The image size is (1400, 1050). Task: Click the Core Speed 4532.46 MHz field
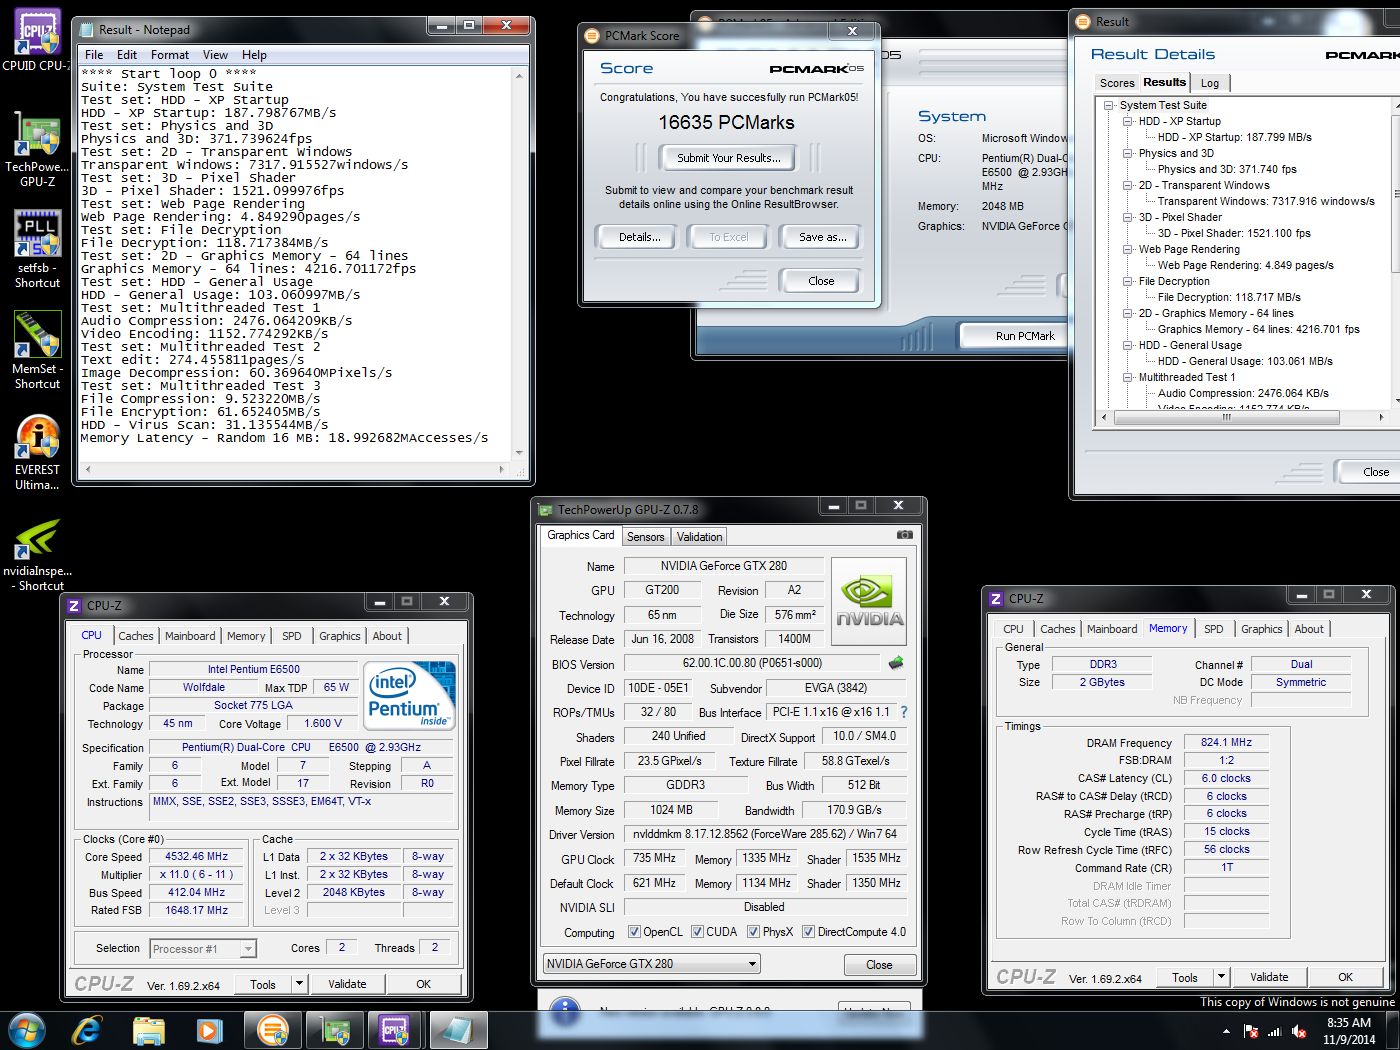point(196,857)
